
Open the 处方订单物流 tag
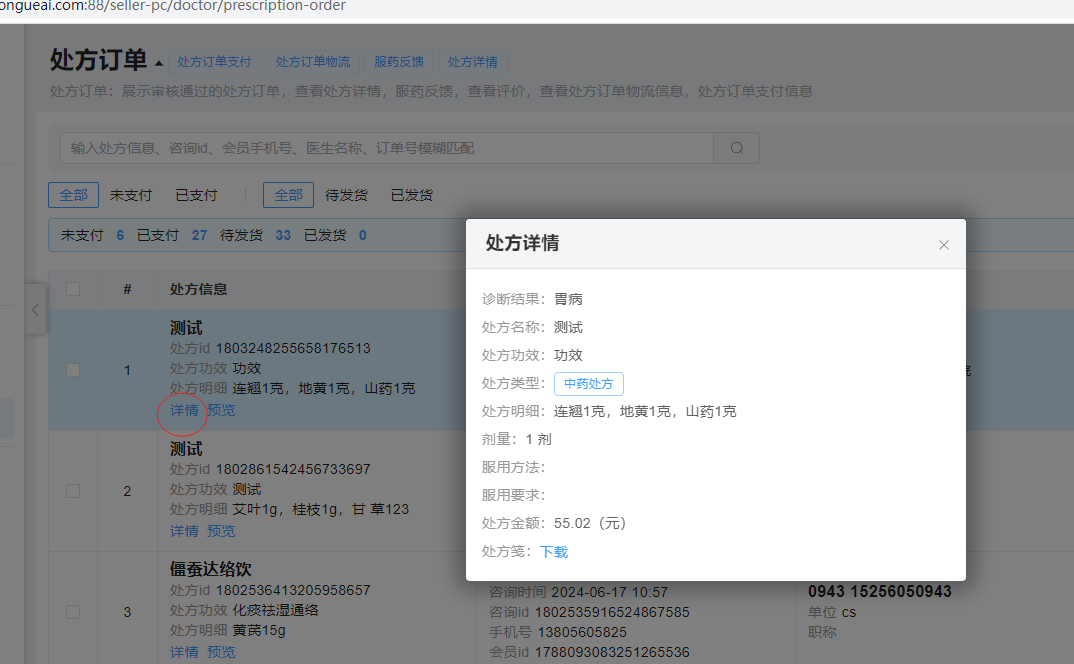312,62
